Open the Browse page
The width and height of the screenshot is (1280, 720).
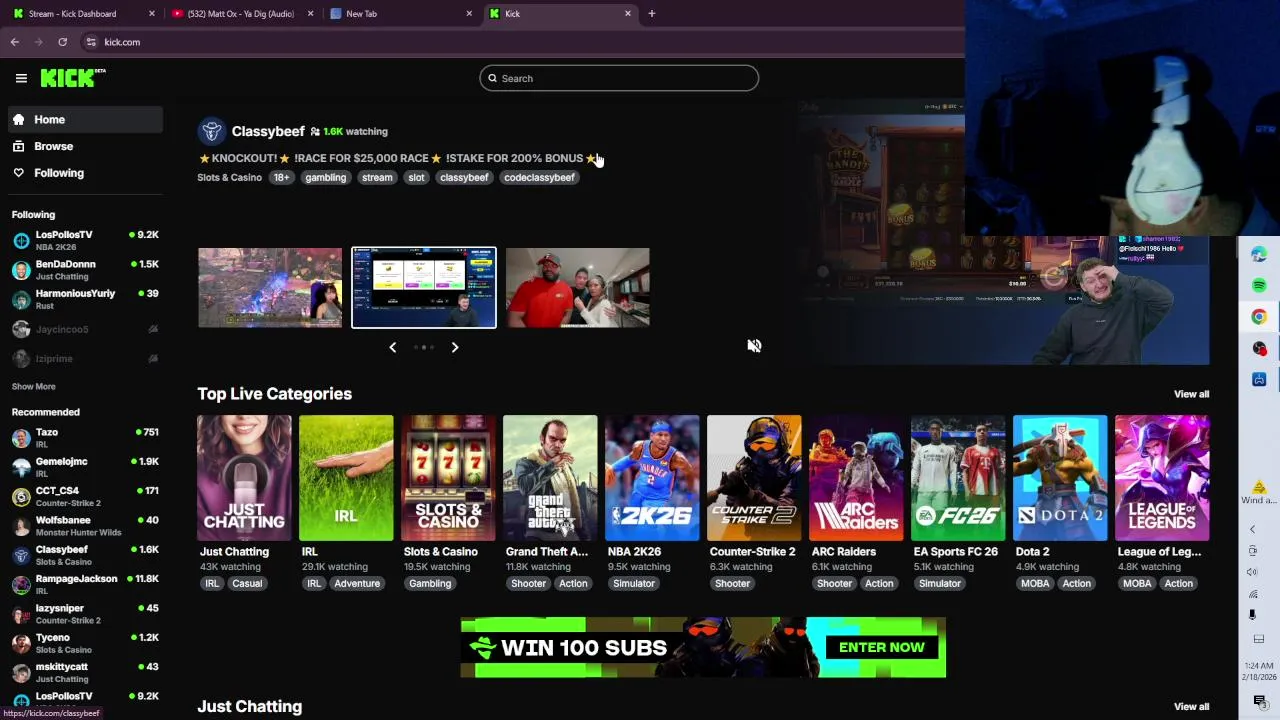tap(84, 146)
